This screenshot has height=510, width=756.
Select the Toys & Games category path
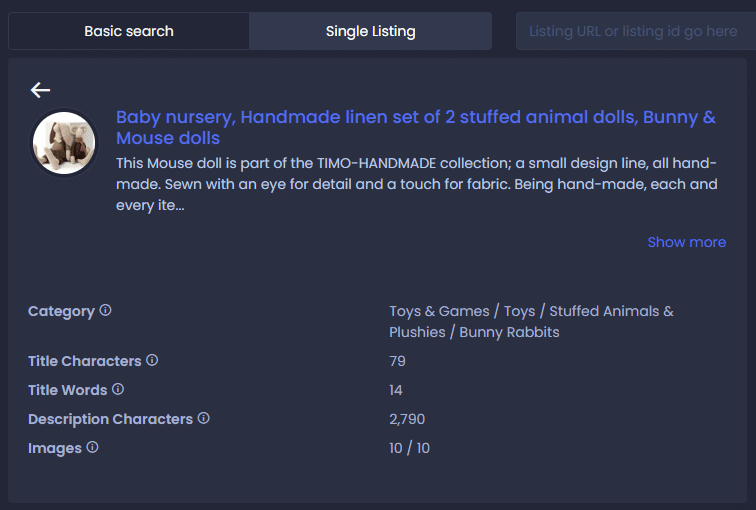[531, 322]
